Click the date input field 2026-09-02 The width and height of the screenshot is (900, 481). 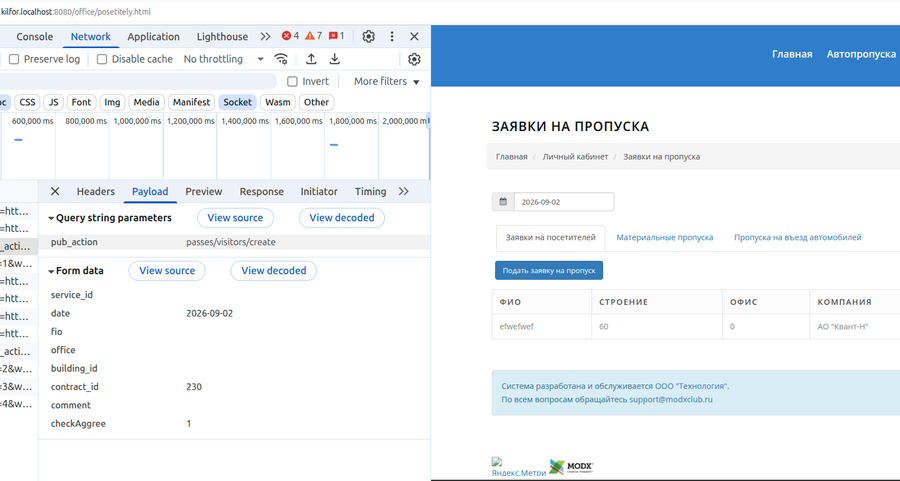point(564,202)
